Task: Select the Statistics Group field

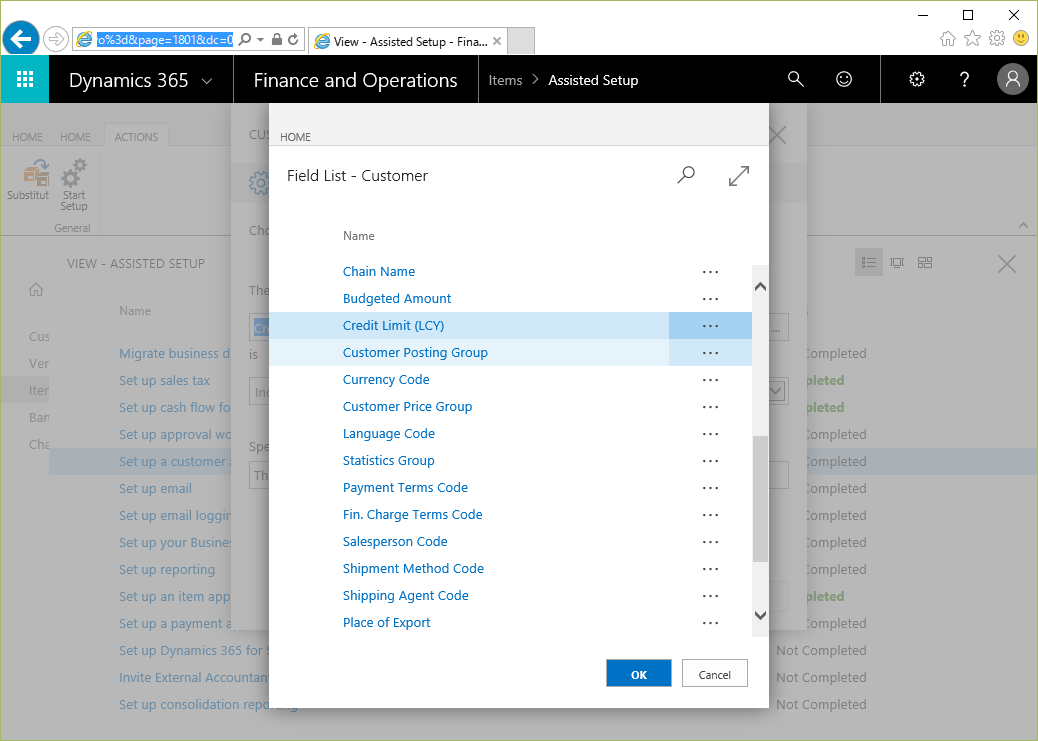Action: [x=389, y=461]
